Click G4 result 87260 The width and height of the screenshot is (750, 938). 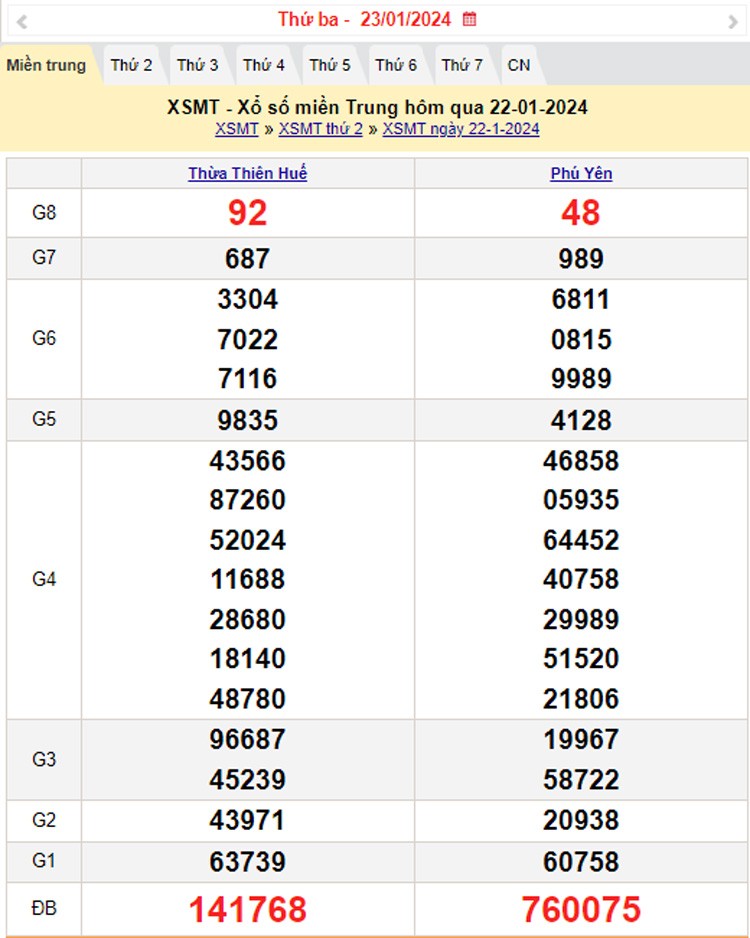[x=248, y=500]
